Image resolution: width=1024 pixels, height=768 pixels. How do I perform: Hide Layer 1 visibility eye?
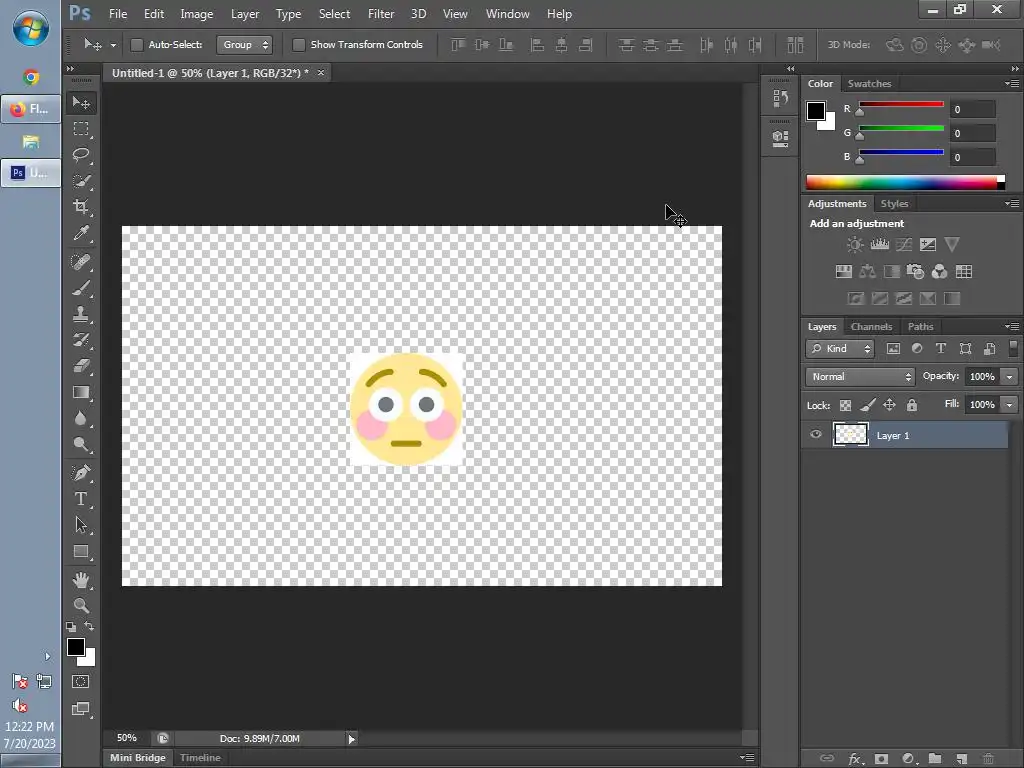click(x=816, y=434)
